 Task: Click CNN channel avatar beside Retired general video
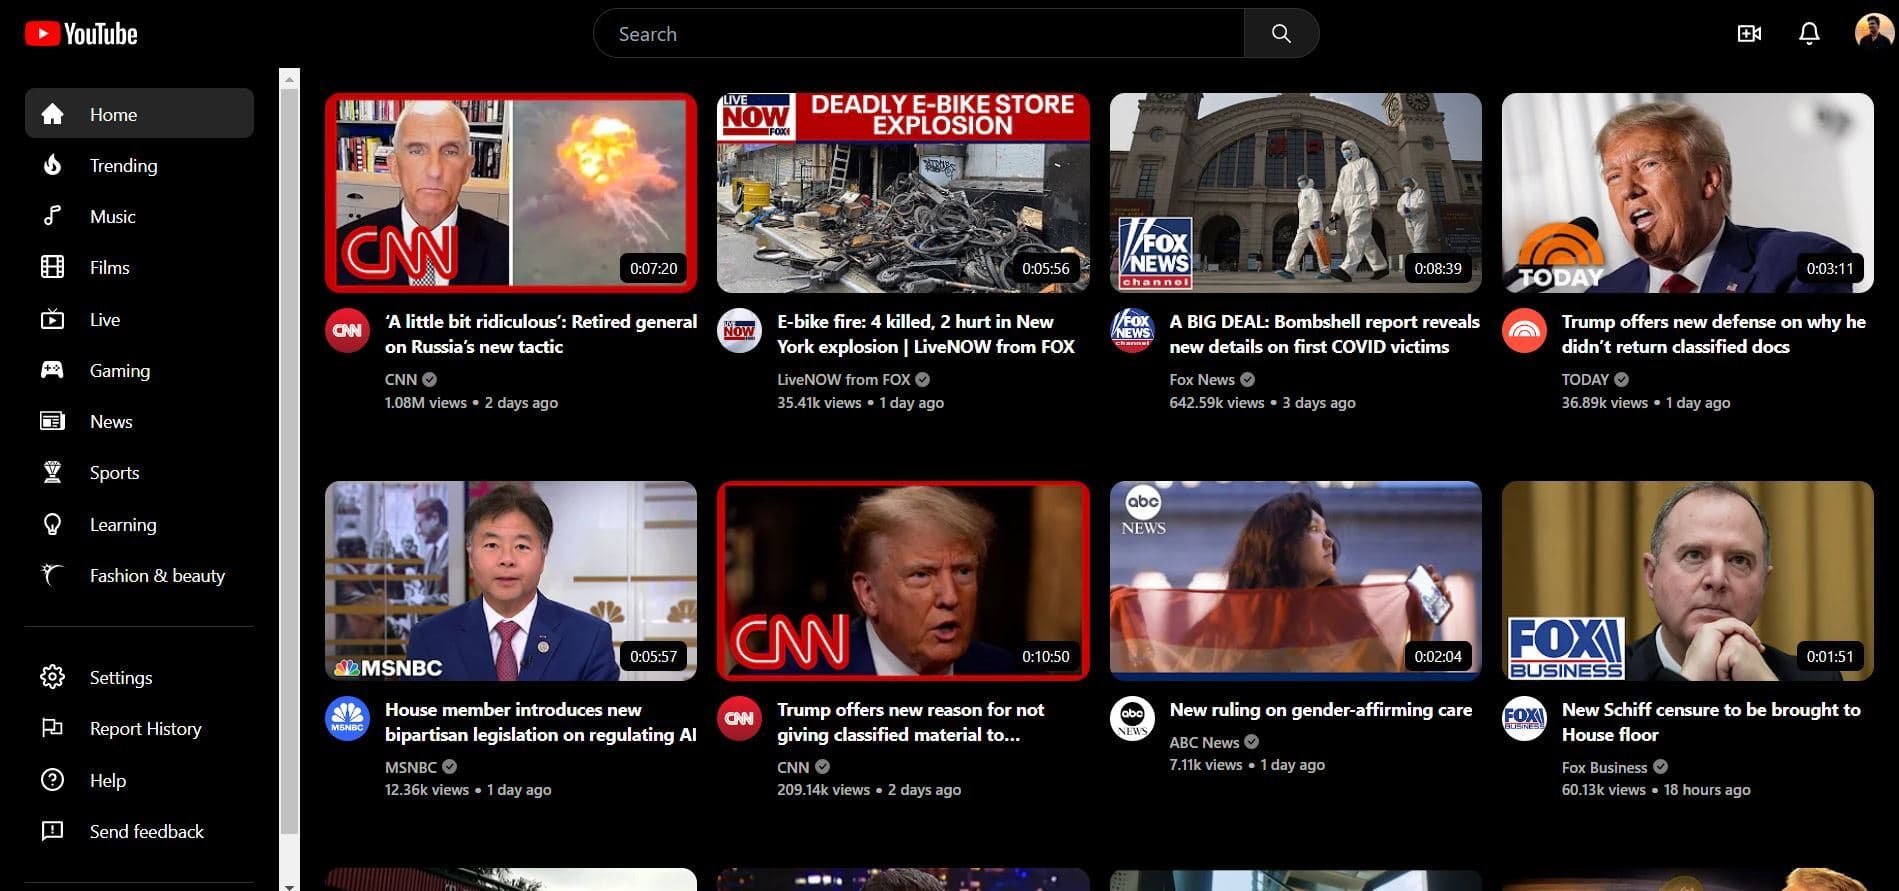click(347, 331)
